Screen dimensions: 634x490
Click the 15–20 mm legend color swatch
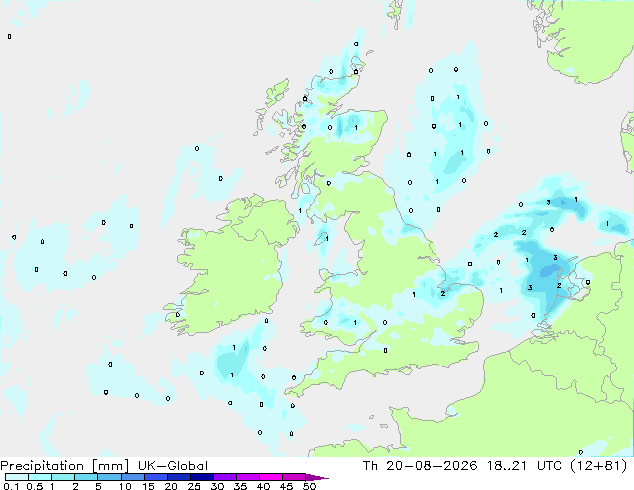pyautogui.click(x=156, y=477)
